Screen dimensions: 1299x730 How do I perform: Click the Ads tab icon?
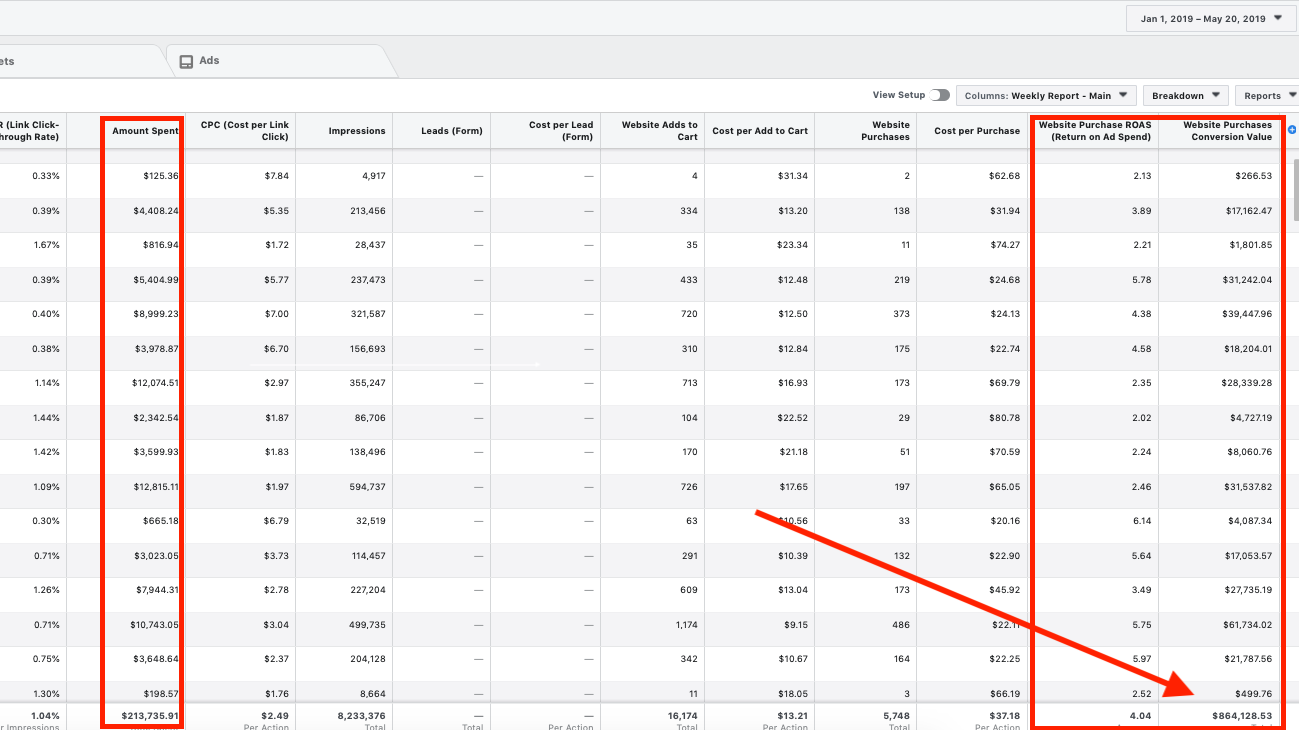[186, 61]
